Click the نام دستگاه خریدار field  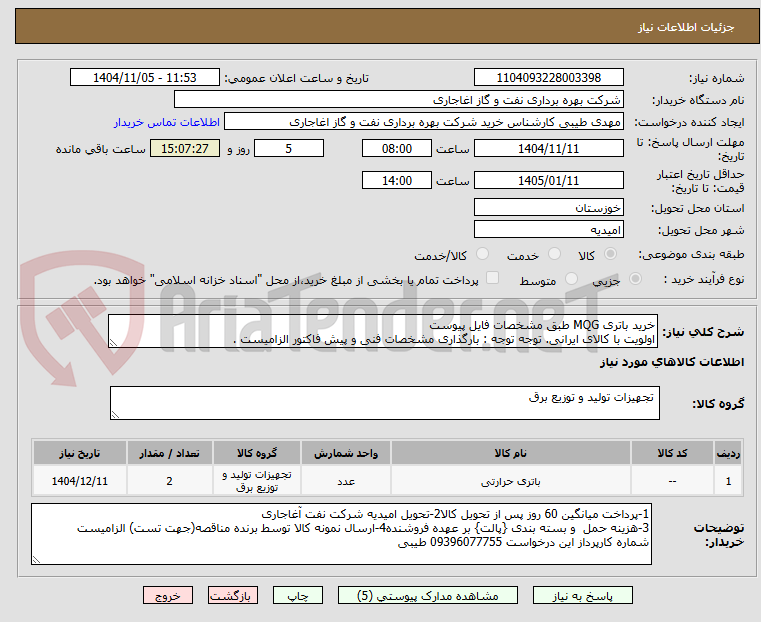pos(398,100)
